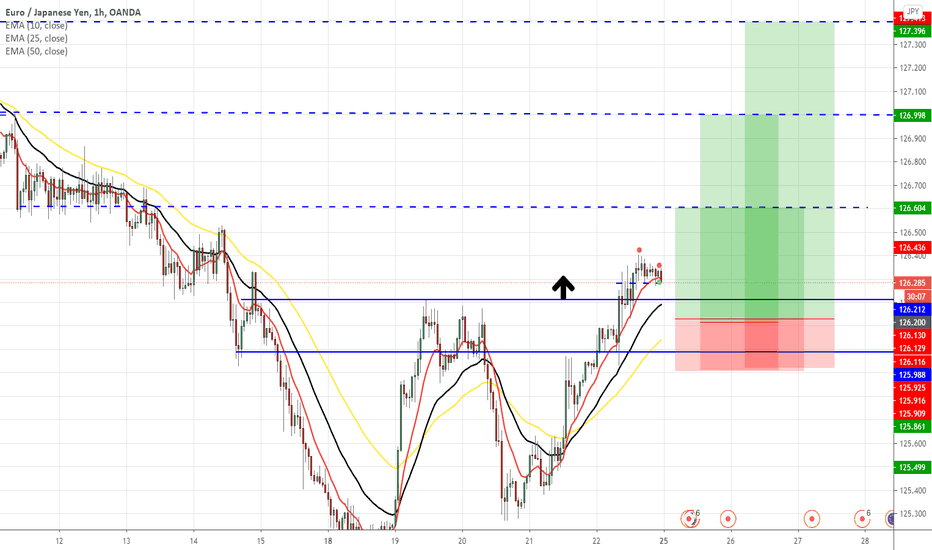Click the red 125.925 price label
Screen dimensions: 932x550
pyautogui.click(x=912, y=388)
